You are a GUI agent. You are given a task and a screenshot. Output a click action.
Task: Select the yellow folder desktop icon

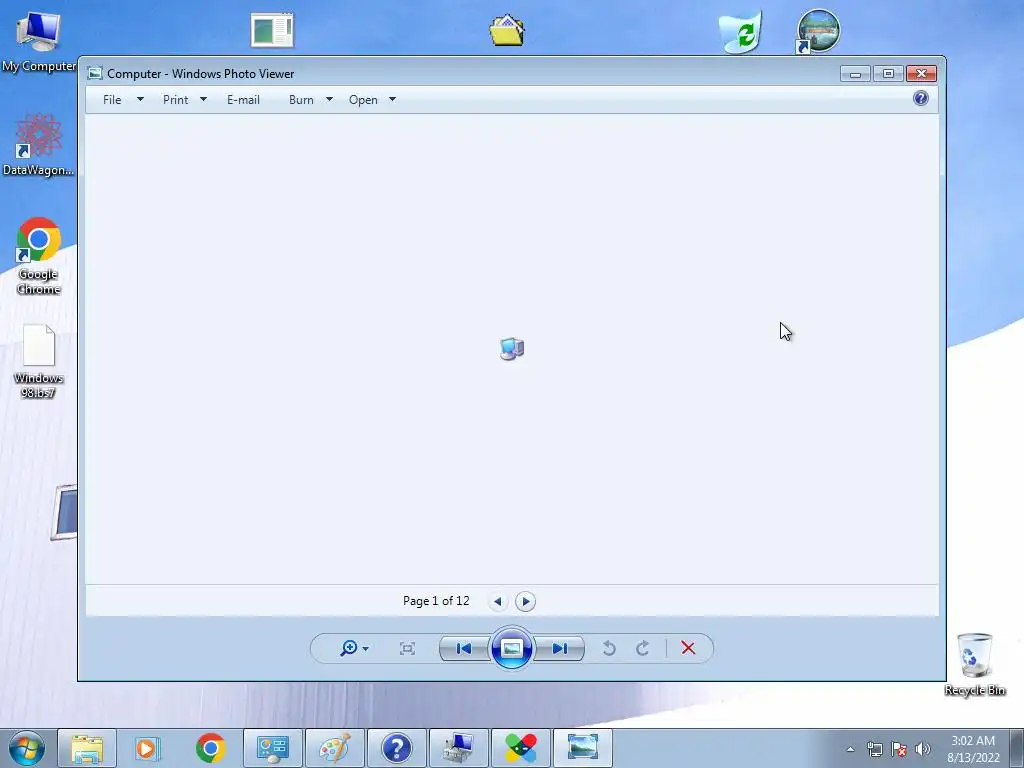(x=507, y=30)
